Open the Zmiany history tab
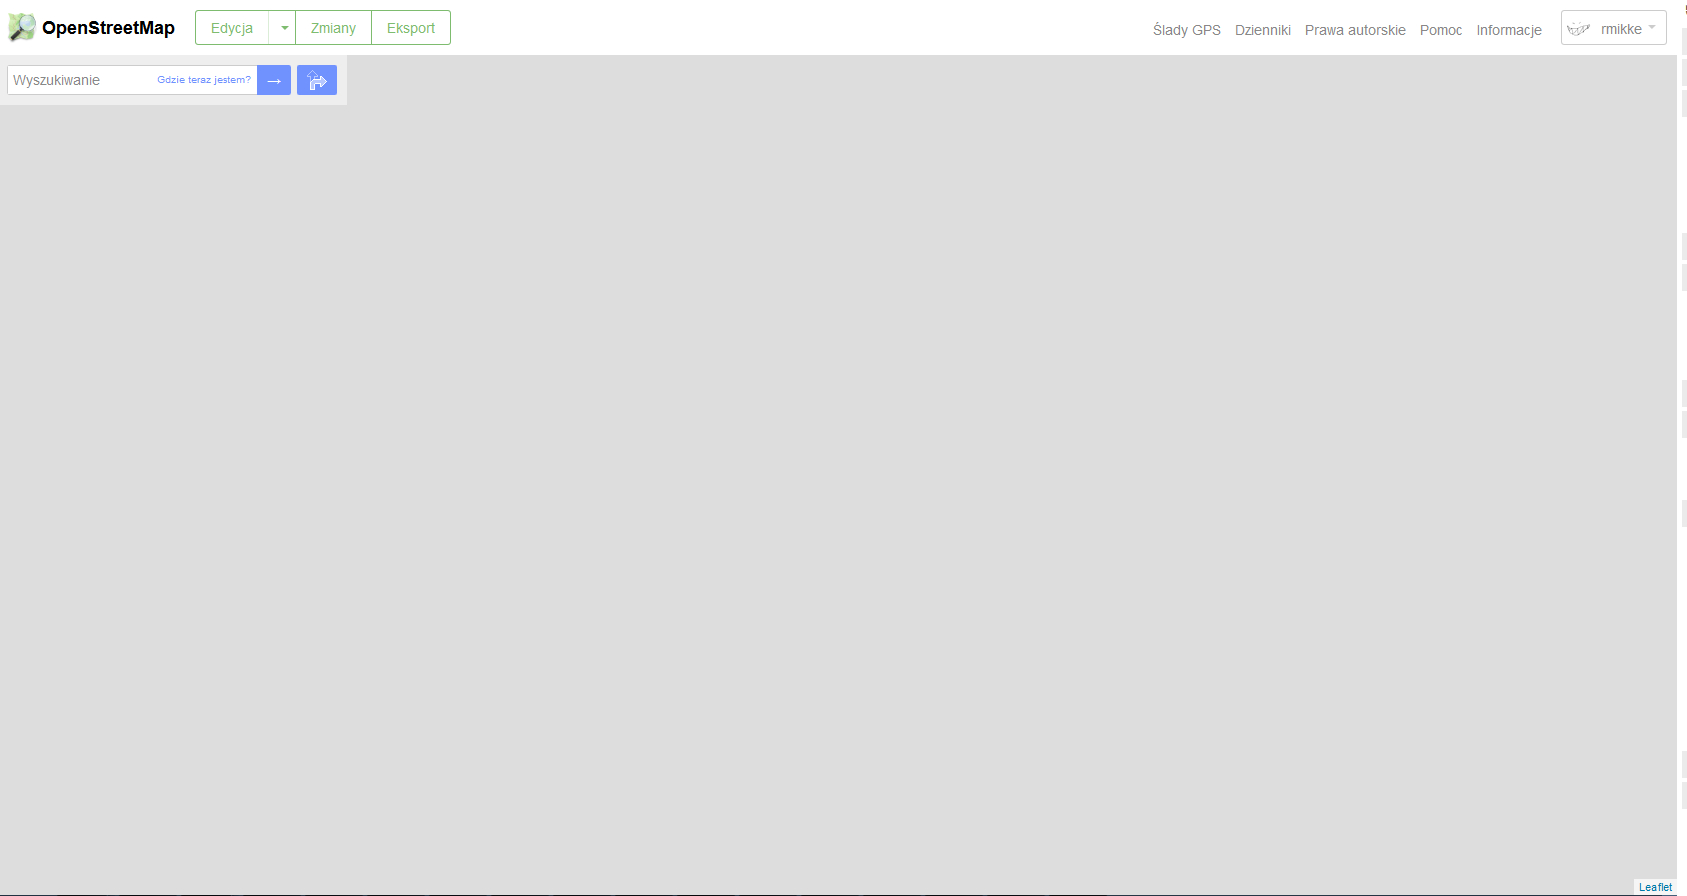The width and height of the screenshot is (1687, 896). 333,28
